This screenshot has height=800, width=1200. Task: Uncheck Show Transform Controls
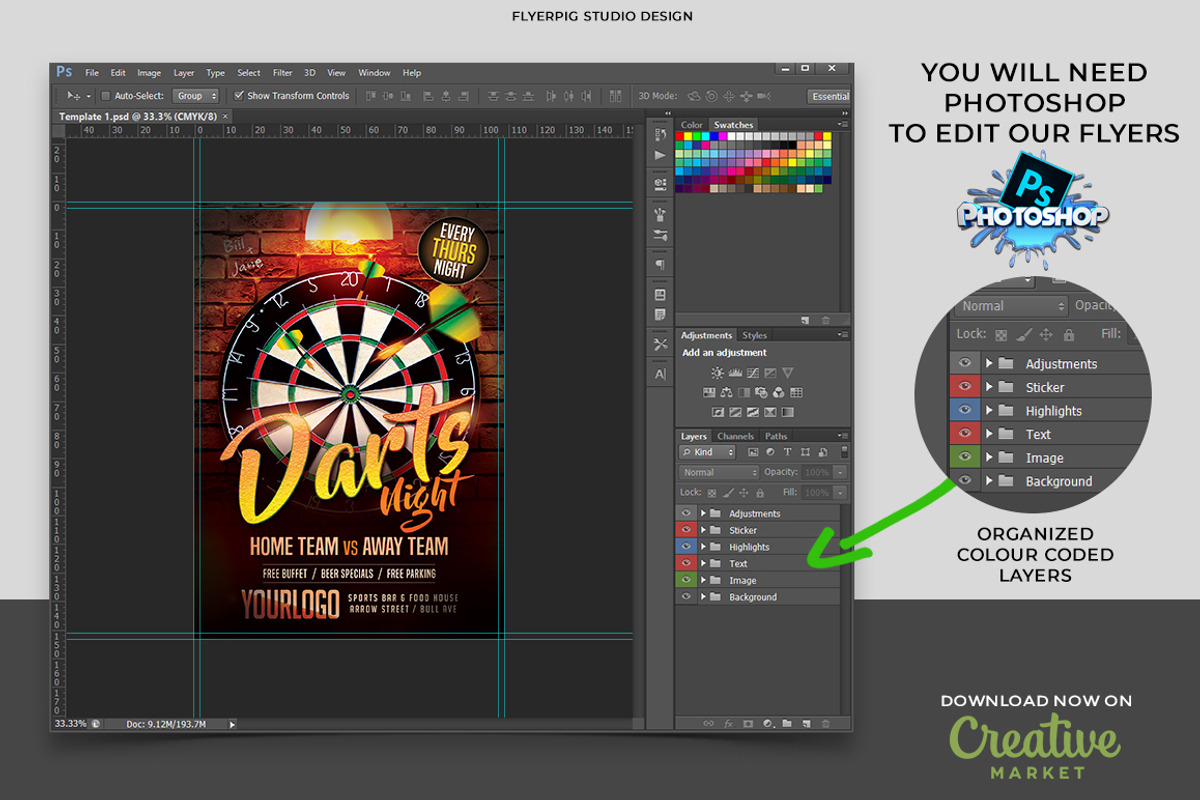click(239, 96)
